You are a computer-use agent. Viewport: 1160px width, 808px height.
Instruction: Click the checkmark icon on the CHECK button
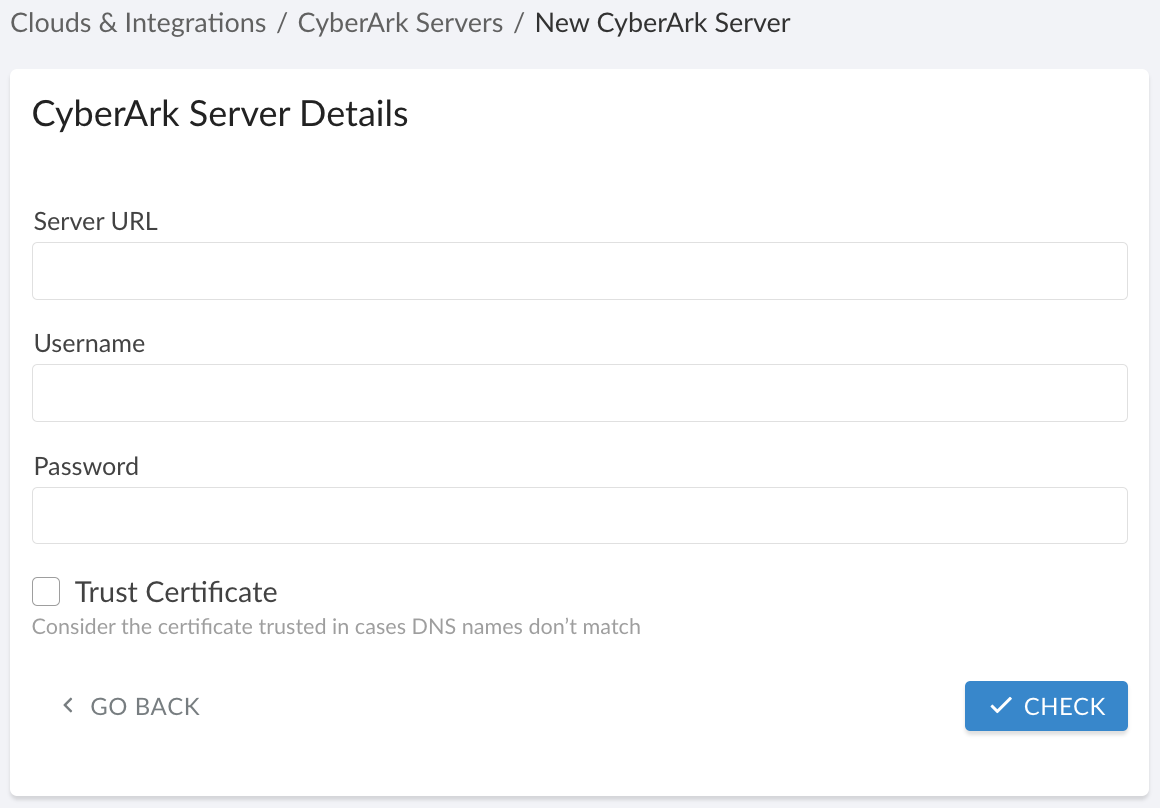pyautogui.click(x=999, y=705)
